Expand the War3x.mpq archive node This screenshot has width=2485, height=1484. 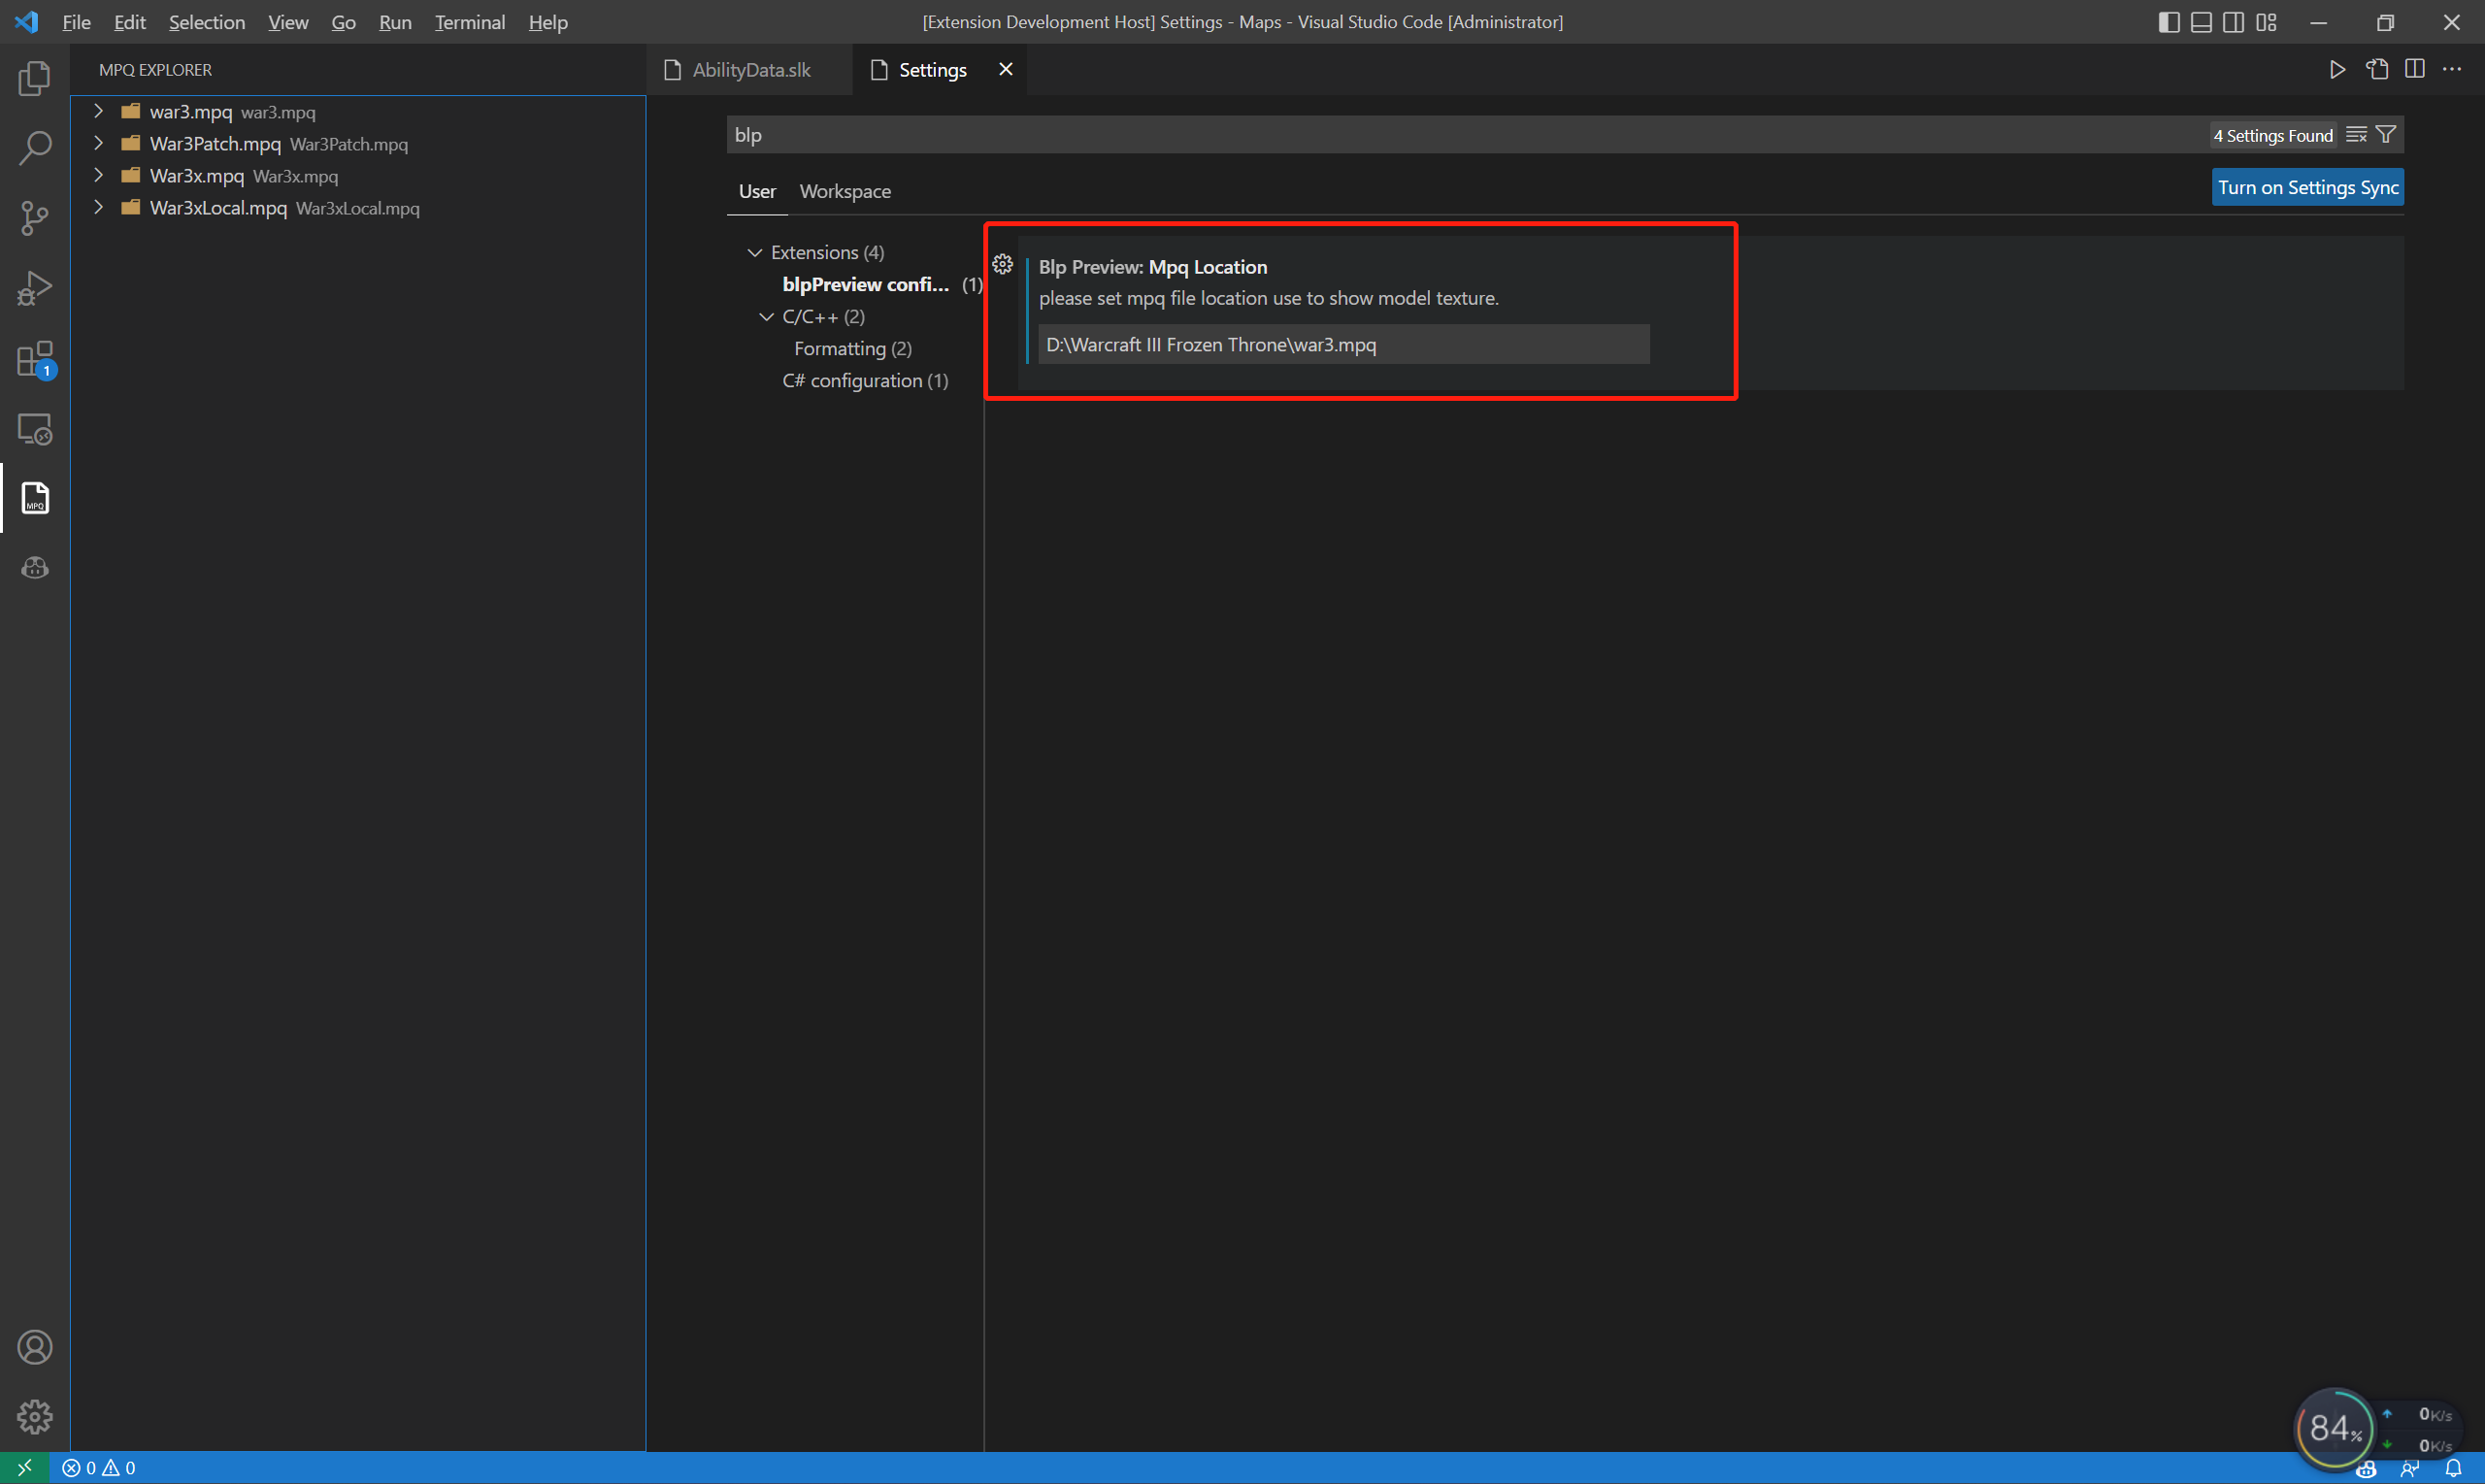pyautogui.click(x=98, y=175)
